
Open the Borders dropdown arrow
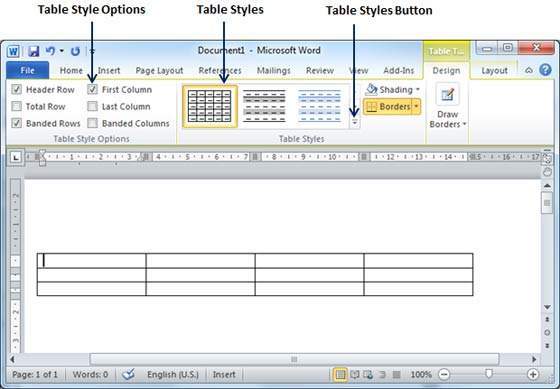pyautogui.click(x=416, y=106)
